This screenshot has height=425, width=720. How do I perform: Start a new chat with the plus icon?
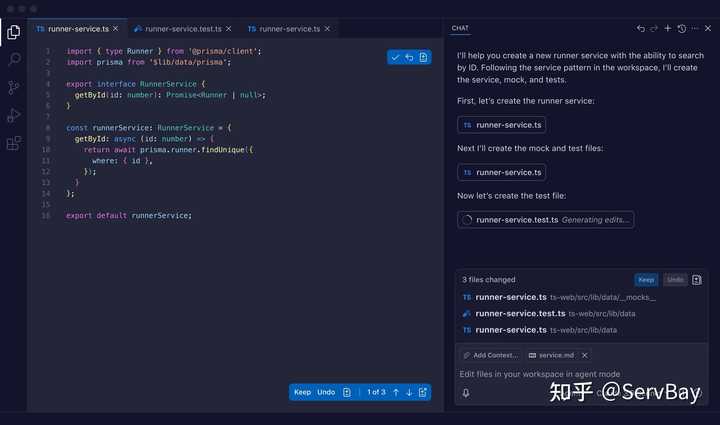[668, 29]
